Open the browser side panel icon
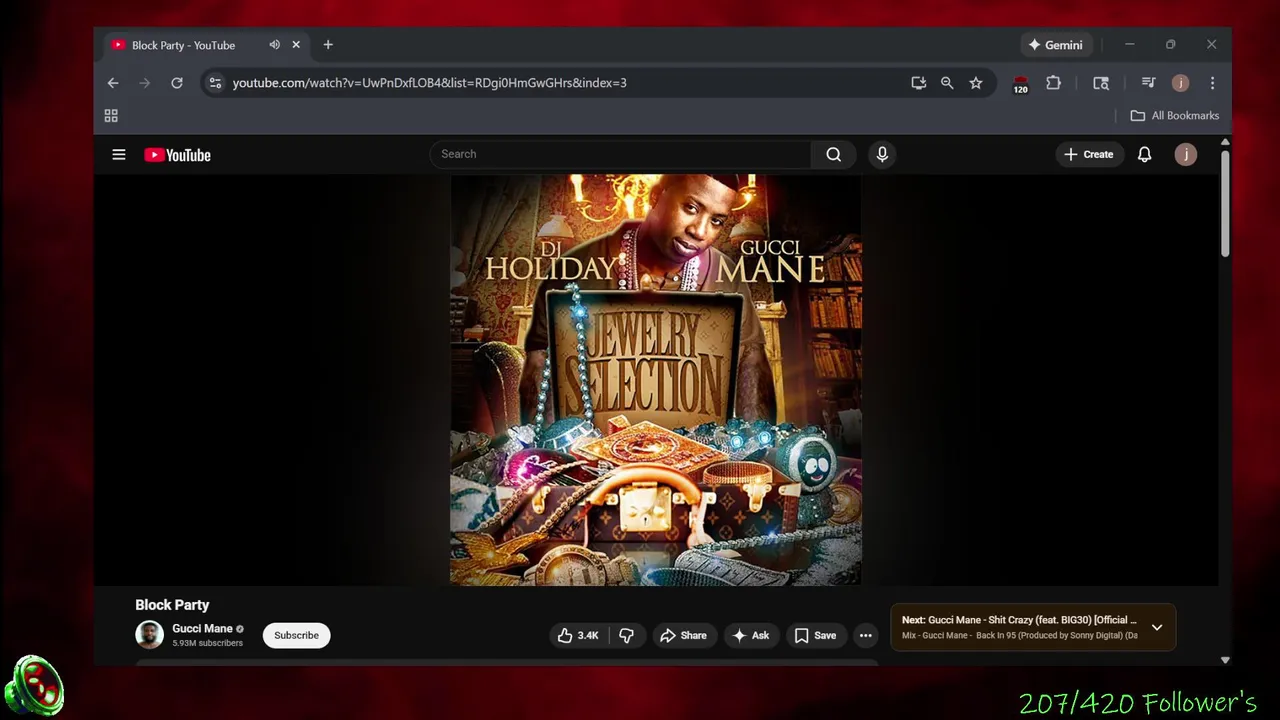This screenshot has height=720, width=1280. tap(1101, 83)
